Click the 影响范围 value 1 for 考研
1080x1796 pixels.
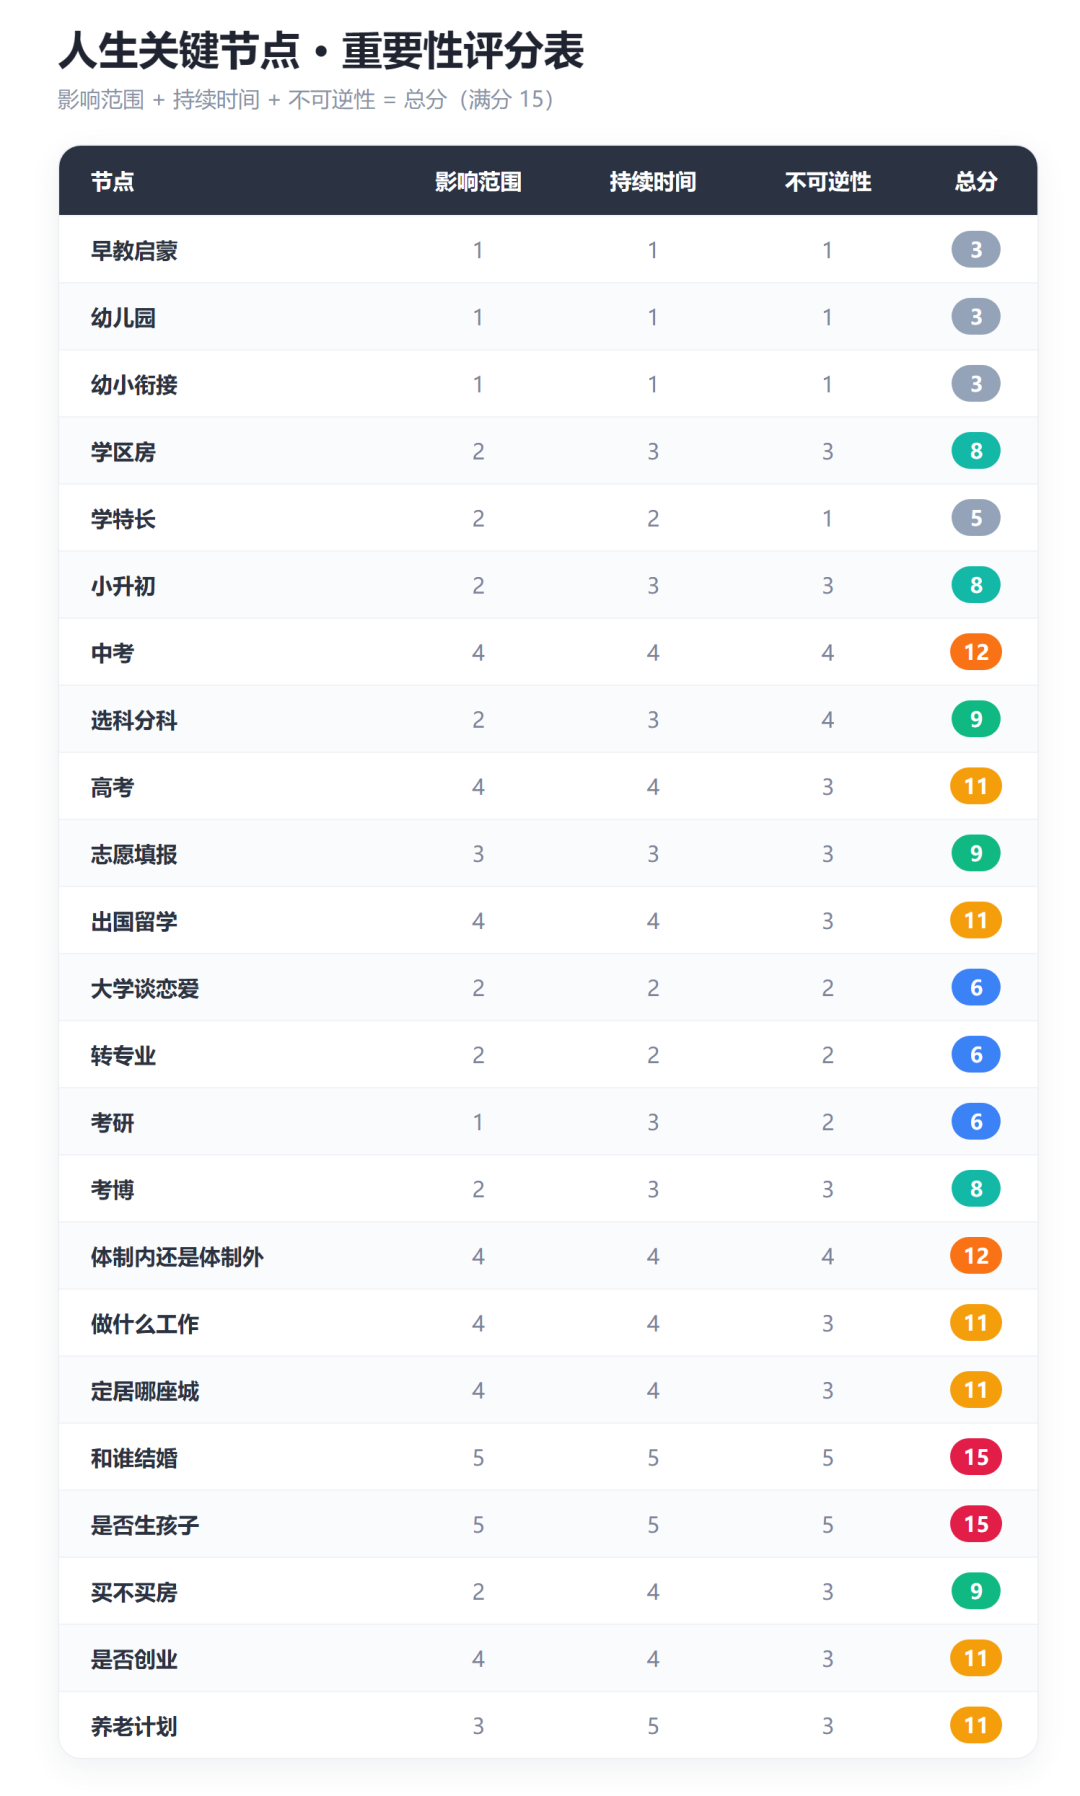478,1122
